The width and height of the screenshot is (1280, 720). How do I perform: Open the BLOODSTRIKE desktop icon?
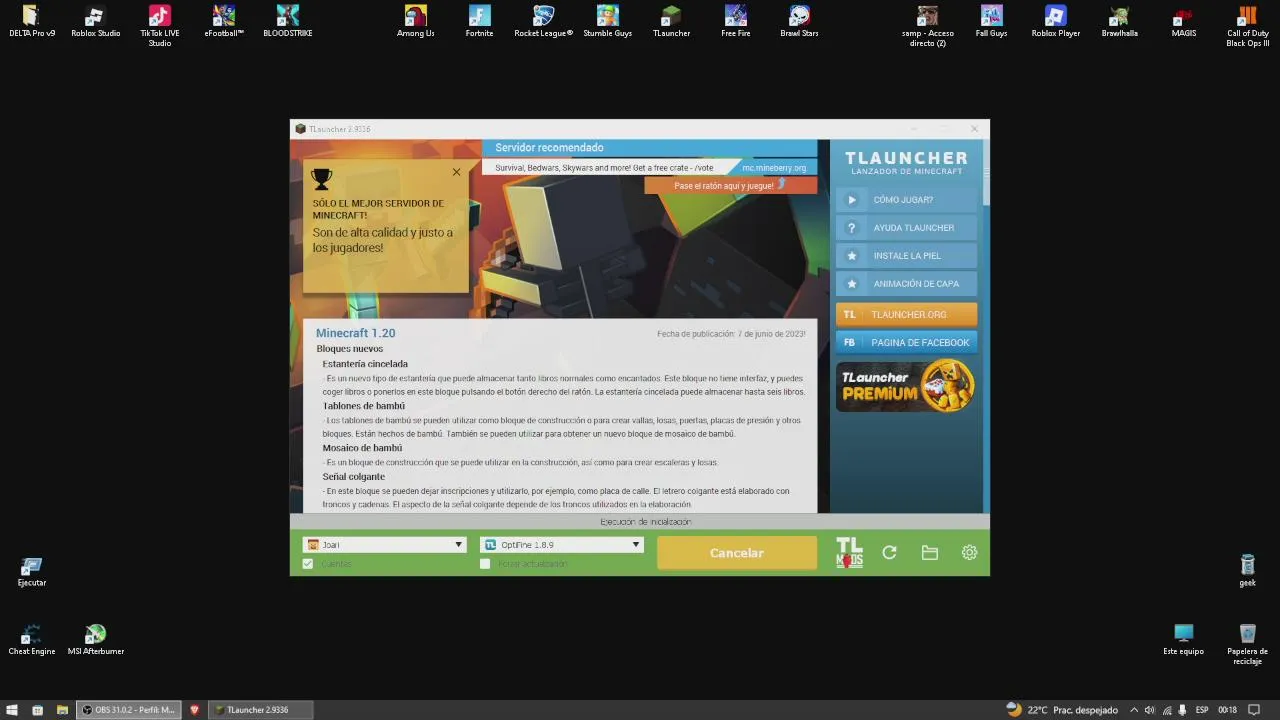coord(288,22)
